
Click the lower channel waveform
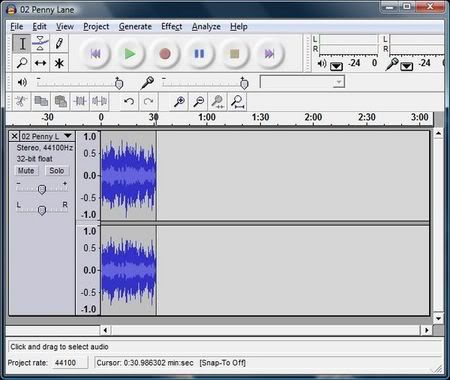(x=129, y=270)
